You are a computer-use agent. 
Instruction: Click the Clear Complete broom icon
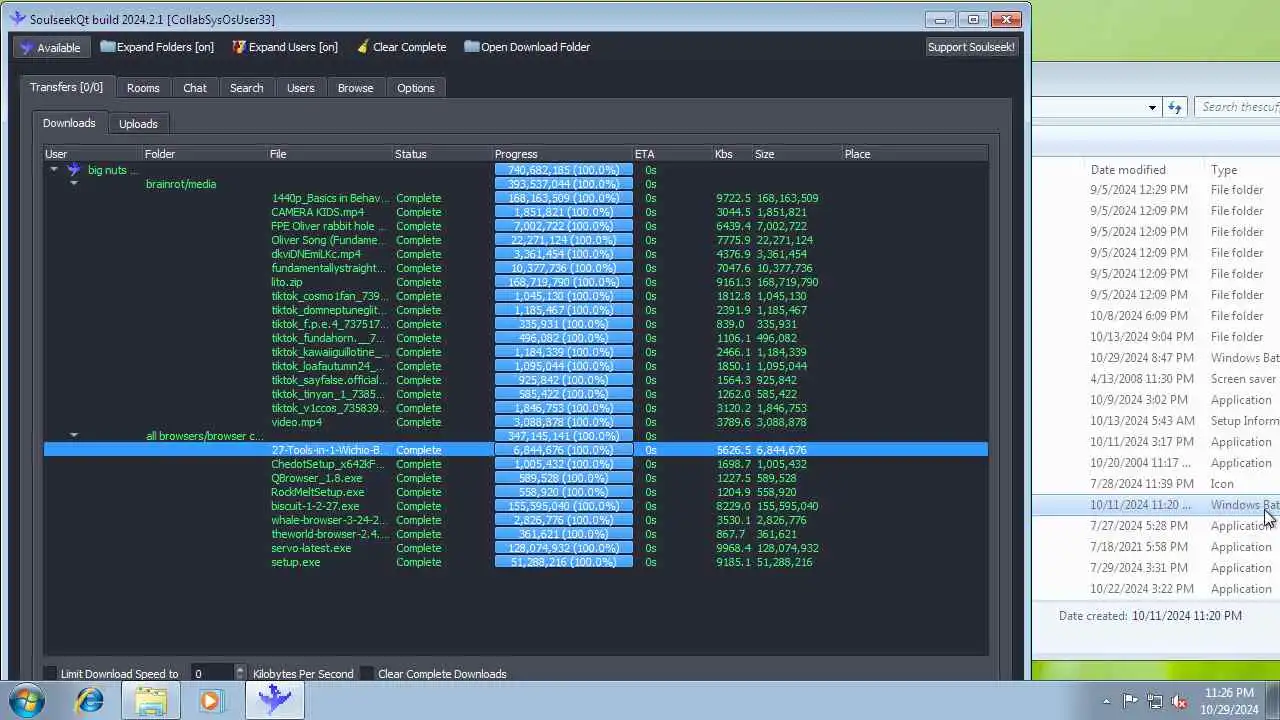coord(363,47)
